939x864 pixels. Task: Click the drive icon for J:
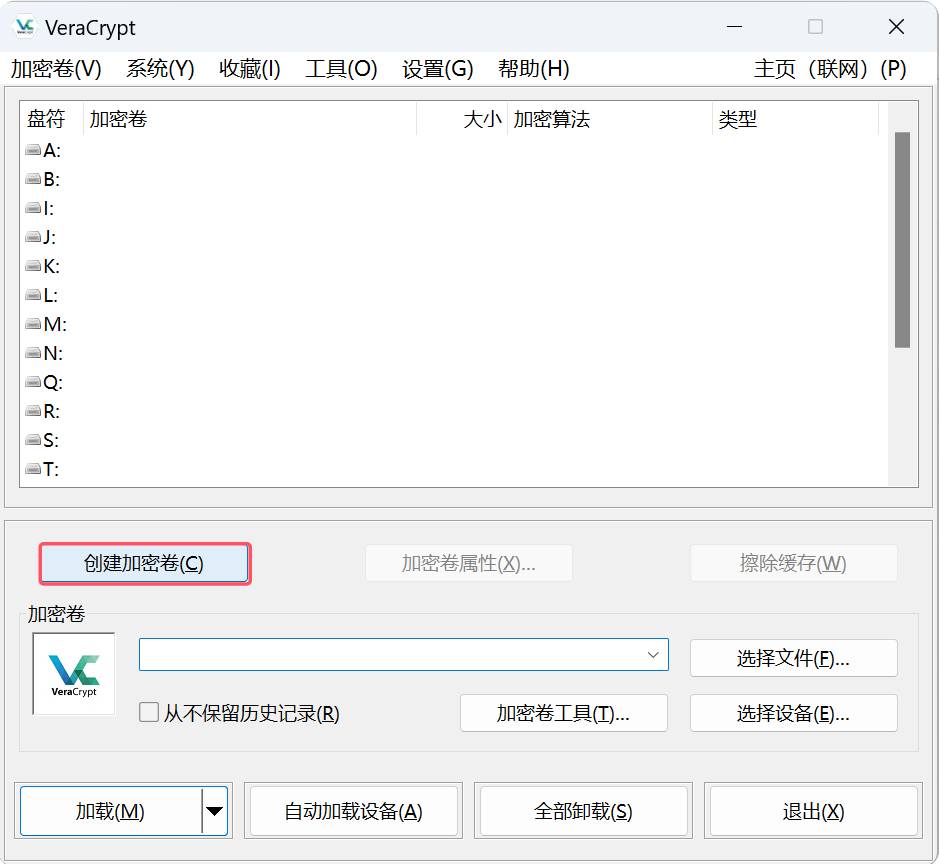(33, 237)
